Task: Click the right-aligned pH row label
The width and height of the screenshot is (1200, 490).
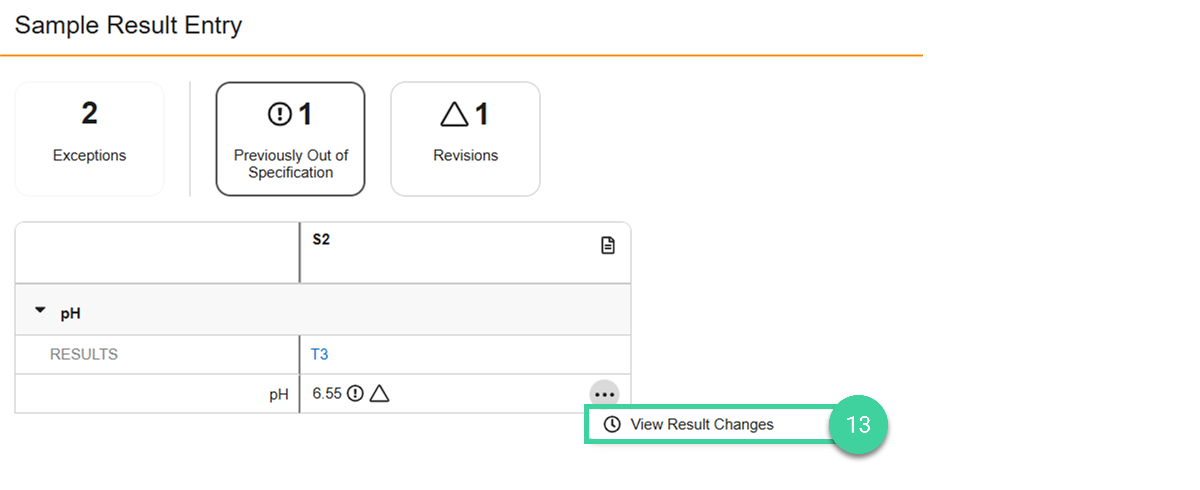Action: 278,395
